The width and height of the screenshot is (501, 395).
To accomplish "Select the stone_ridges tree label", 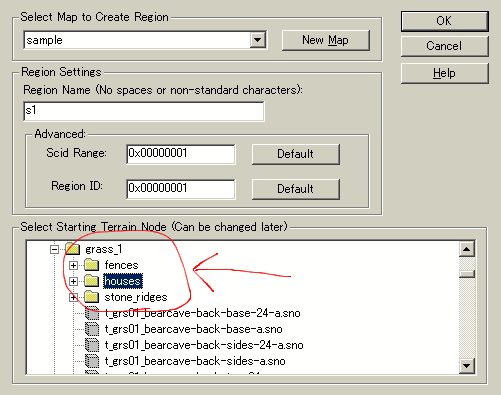I will pyautogui.click(x=136, y=297).
